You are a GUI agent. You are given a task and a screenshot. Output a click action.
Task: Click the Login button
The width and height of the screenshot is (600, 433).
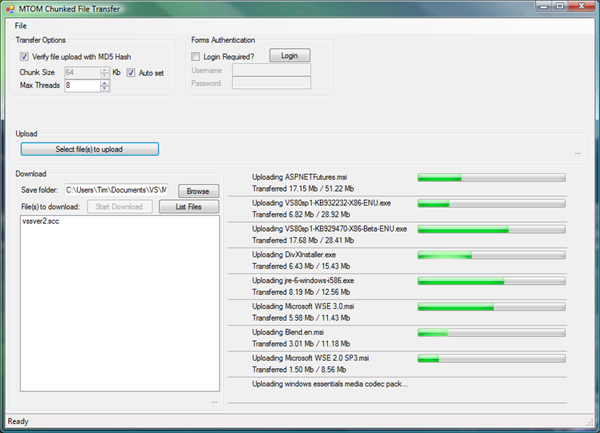pos(290,55)
